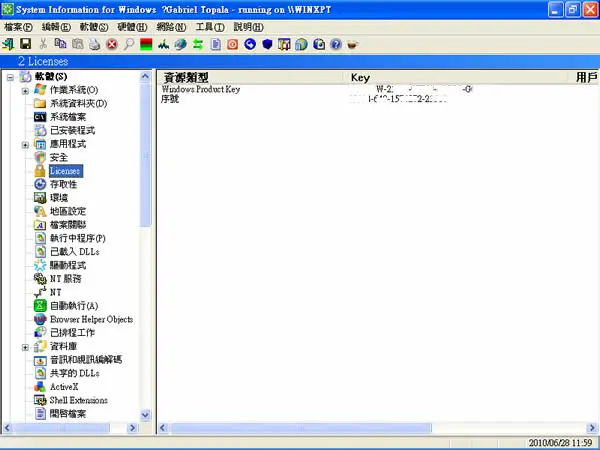
Task: Select the Licenses tree item
Action: (x=66, y=171)
